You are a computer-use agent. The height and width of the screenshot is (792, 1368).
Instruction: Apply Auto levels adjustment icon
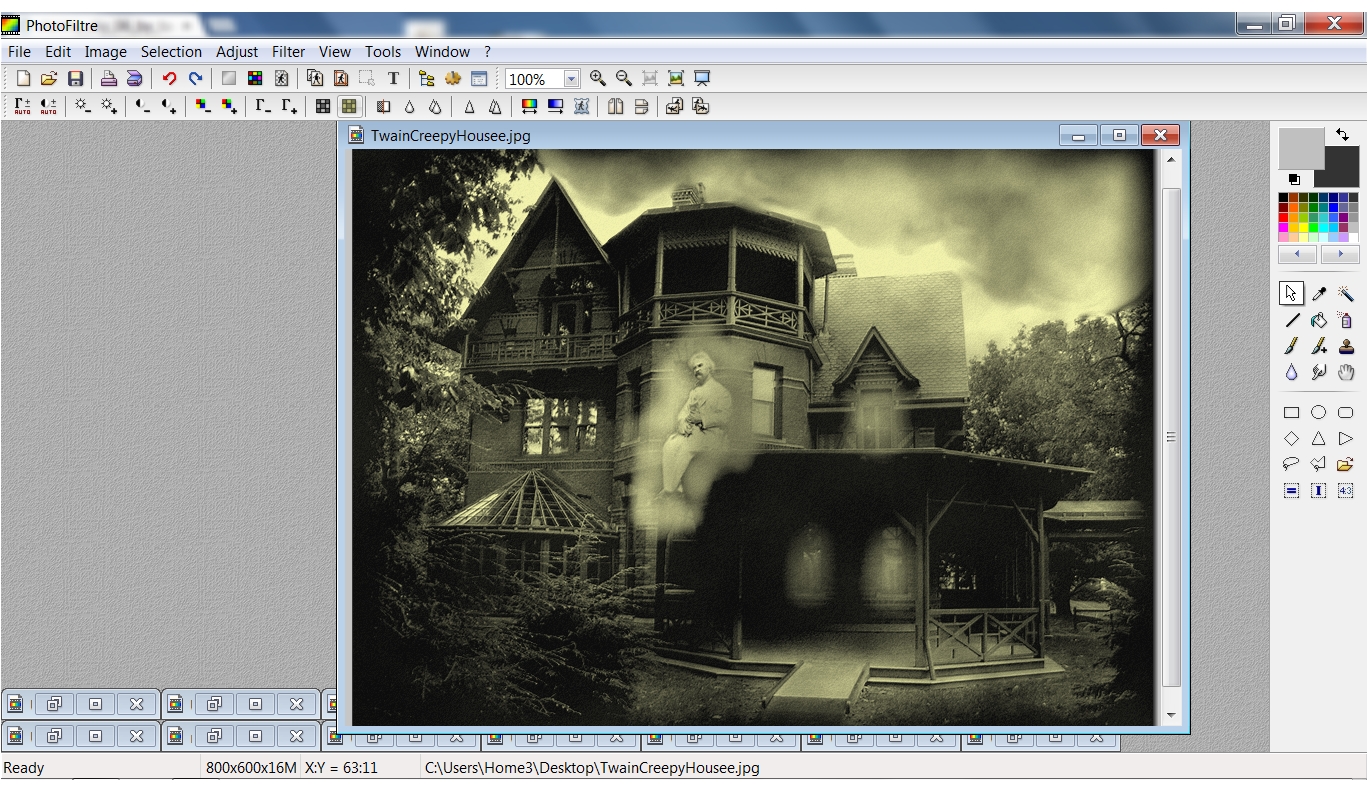pyautogui.click(x=22, y=106)
